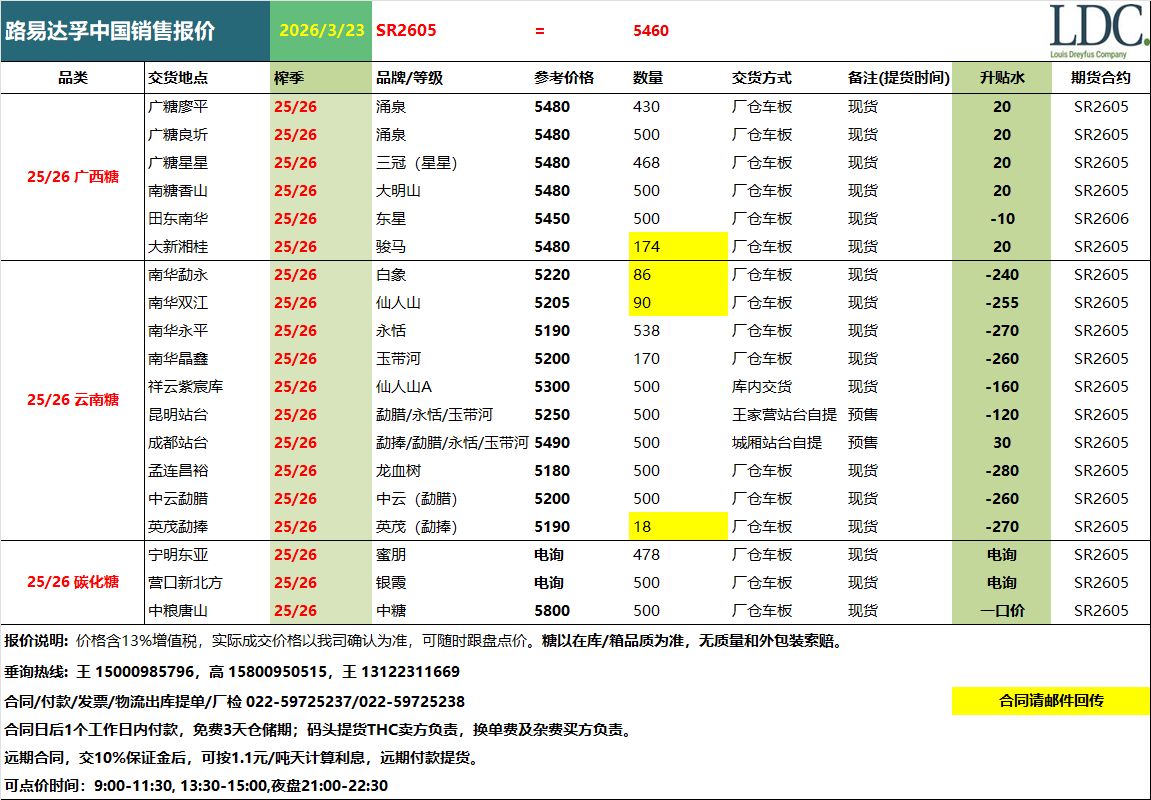Click the reference price 5800
Image resolution: width=1151 pixels, height=800 pixels.
point(552,611)
